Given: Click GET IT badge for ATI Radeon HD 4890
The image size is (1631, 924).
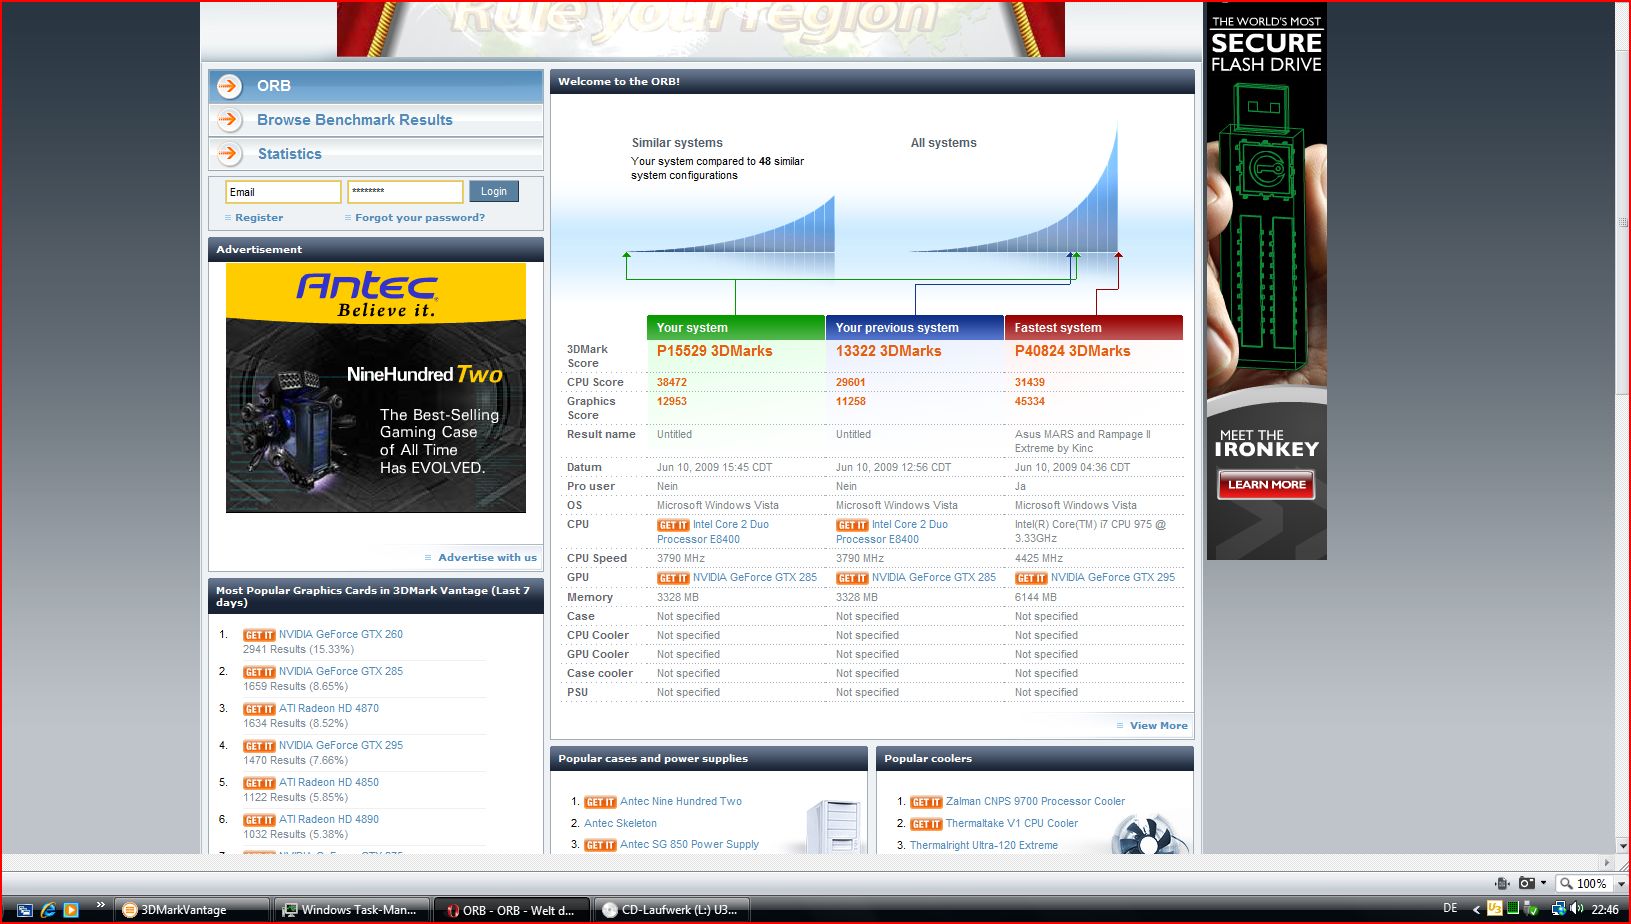Looking at the screenshot, I should (259, 820).
